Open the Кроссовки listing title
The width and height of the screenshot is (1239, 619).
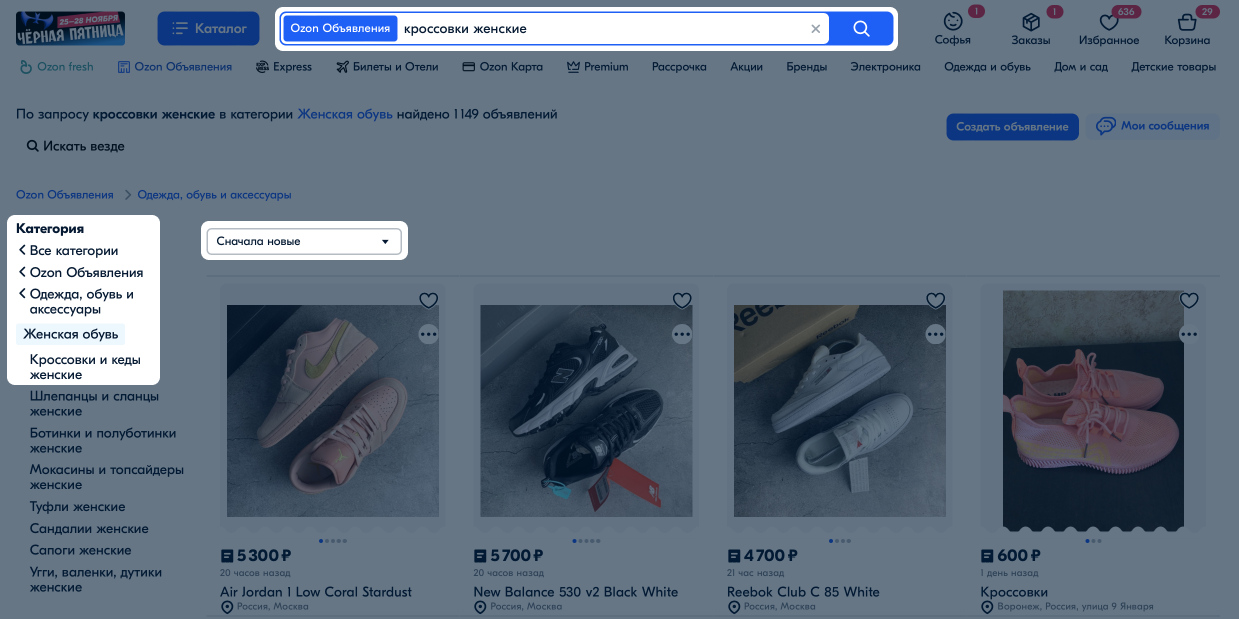(x=1014, y=592)
